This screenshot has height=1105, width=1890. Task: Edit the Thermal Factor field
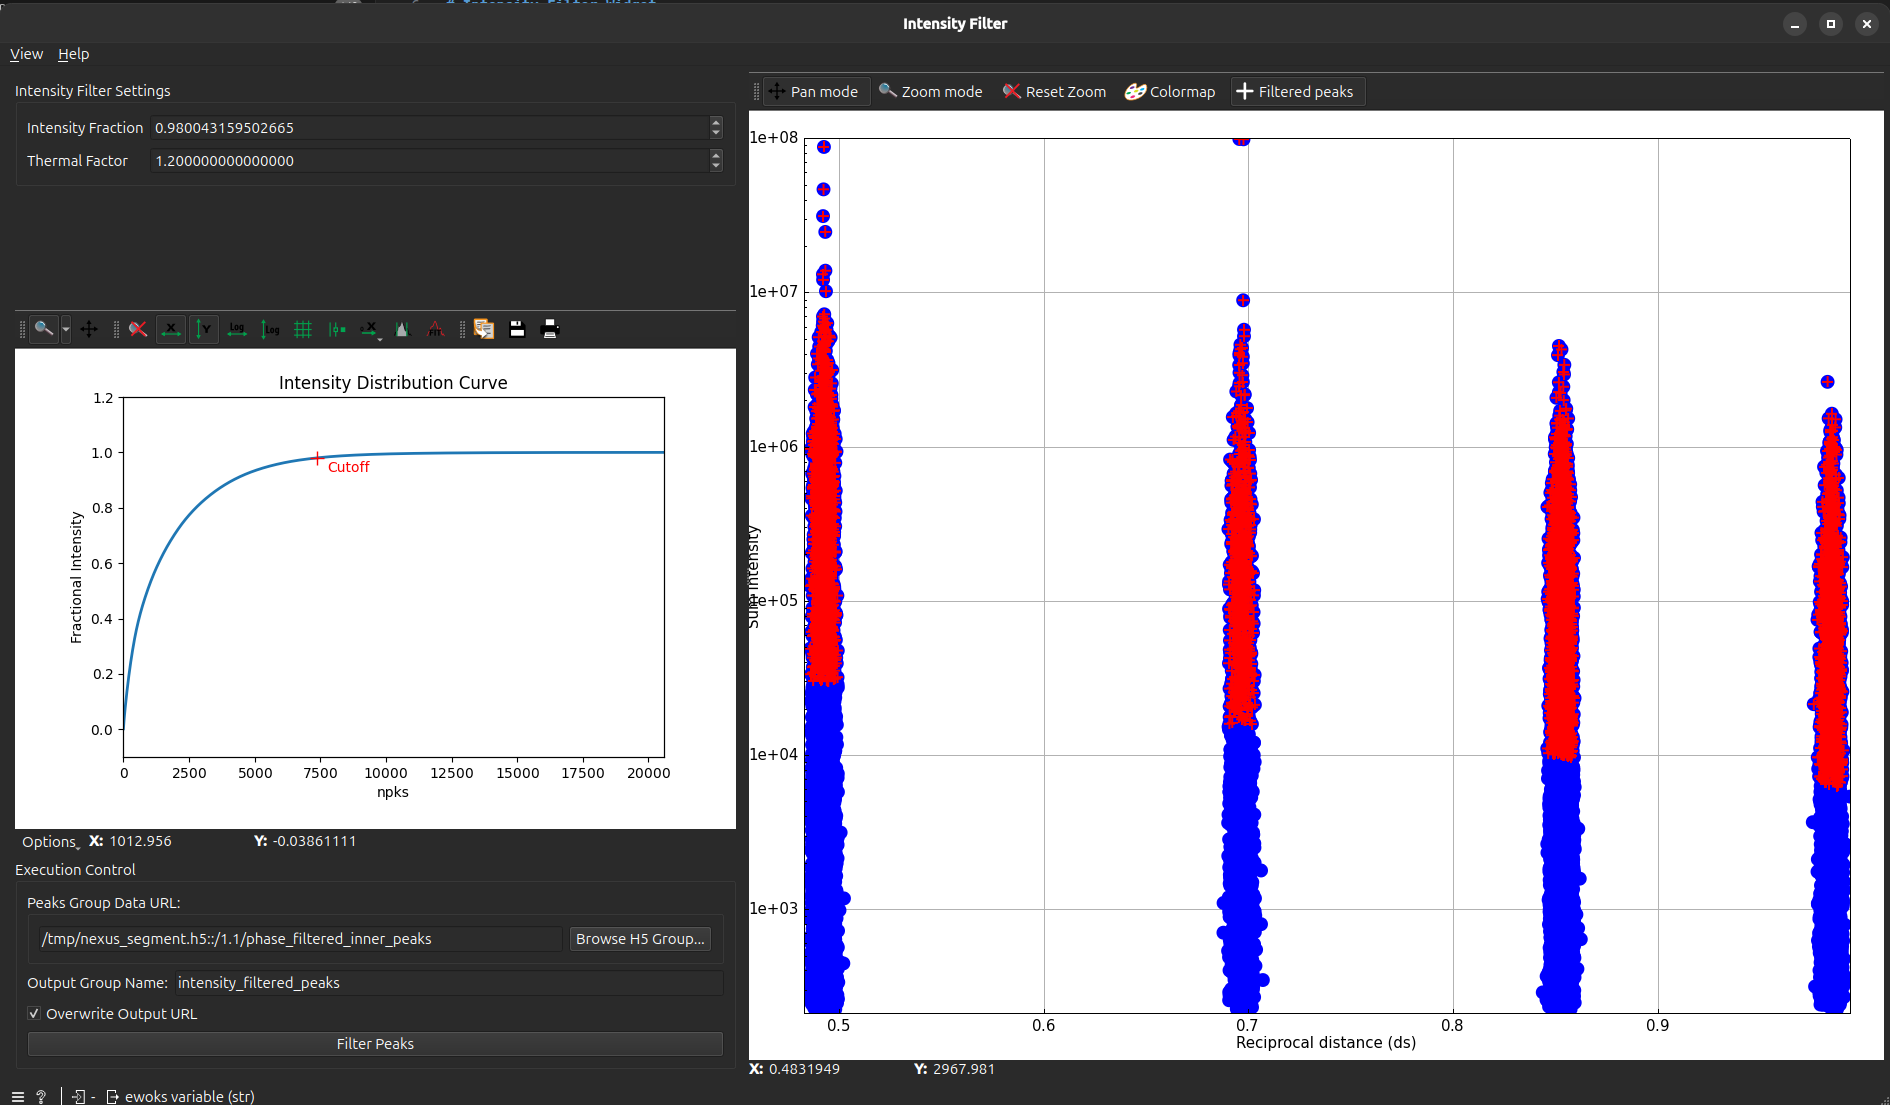[430, 161]
